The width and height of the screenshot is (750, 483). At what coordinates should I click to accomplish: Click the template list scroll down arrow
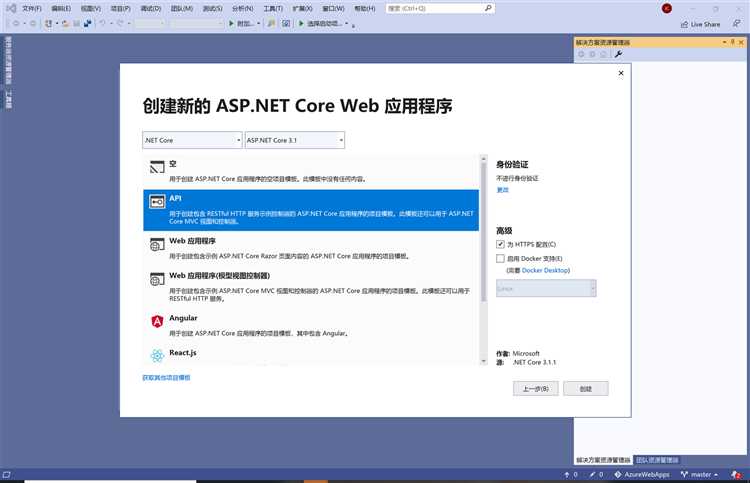point(484,361)
